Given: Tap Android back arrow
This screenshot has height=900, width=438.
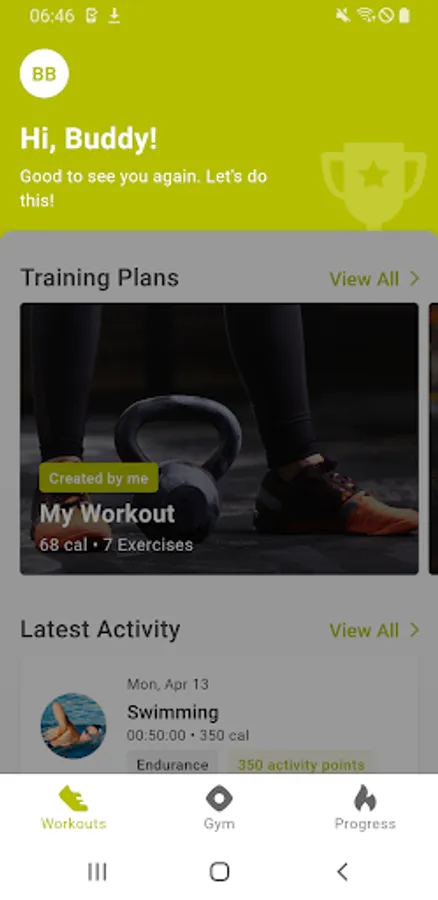Looking at the screenshot, I should click(342, 872).
